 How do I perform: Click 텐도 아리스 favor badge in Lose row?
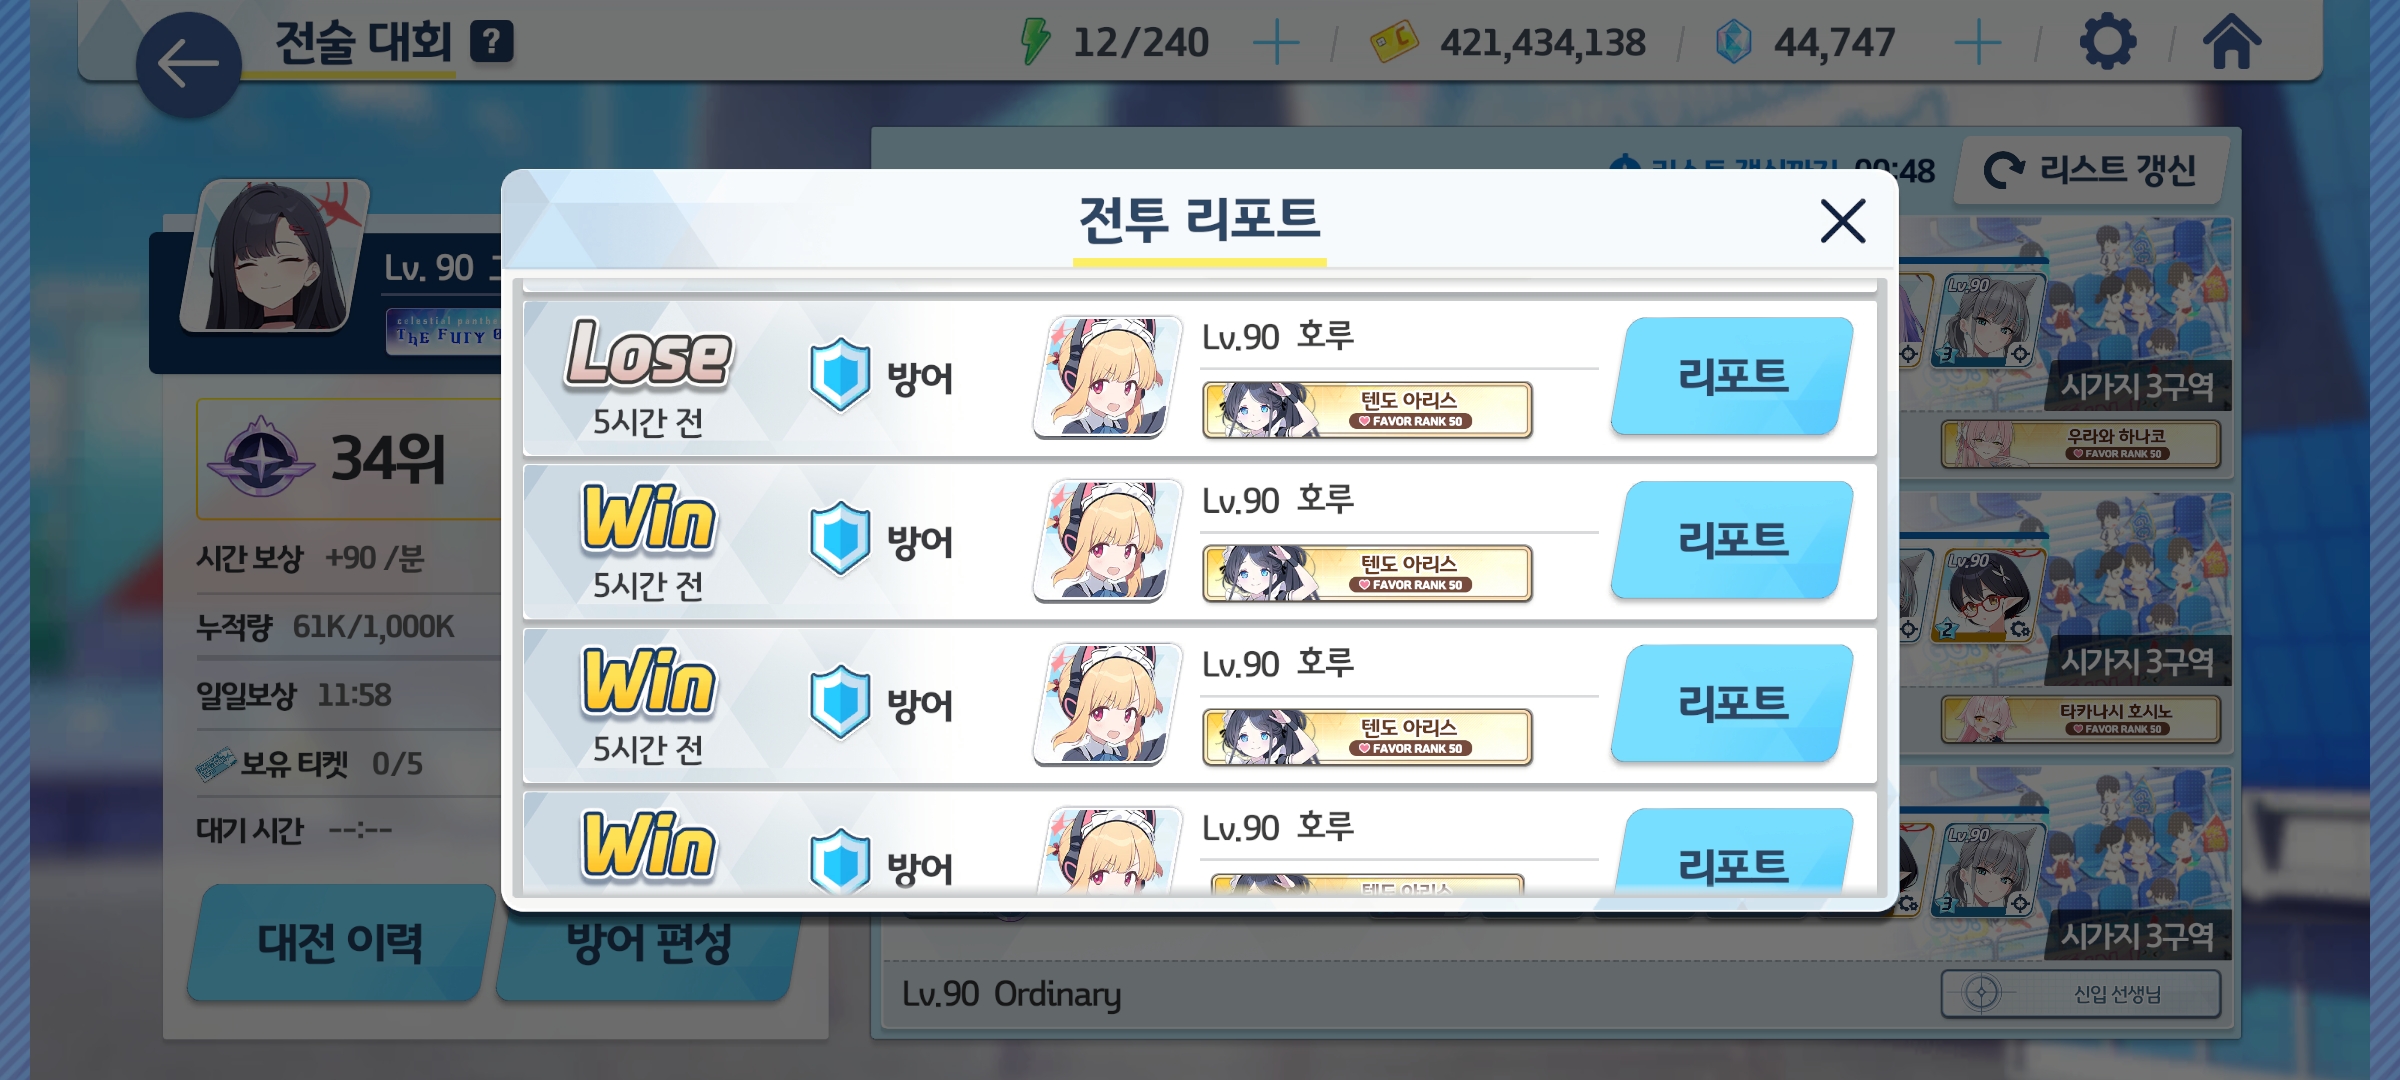click(x=1367, y=409)
